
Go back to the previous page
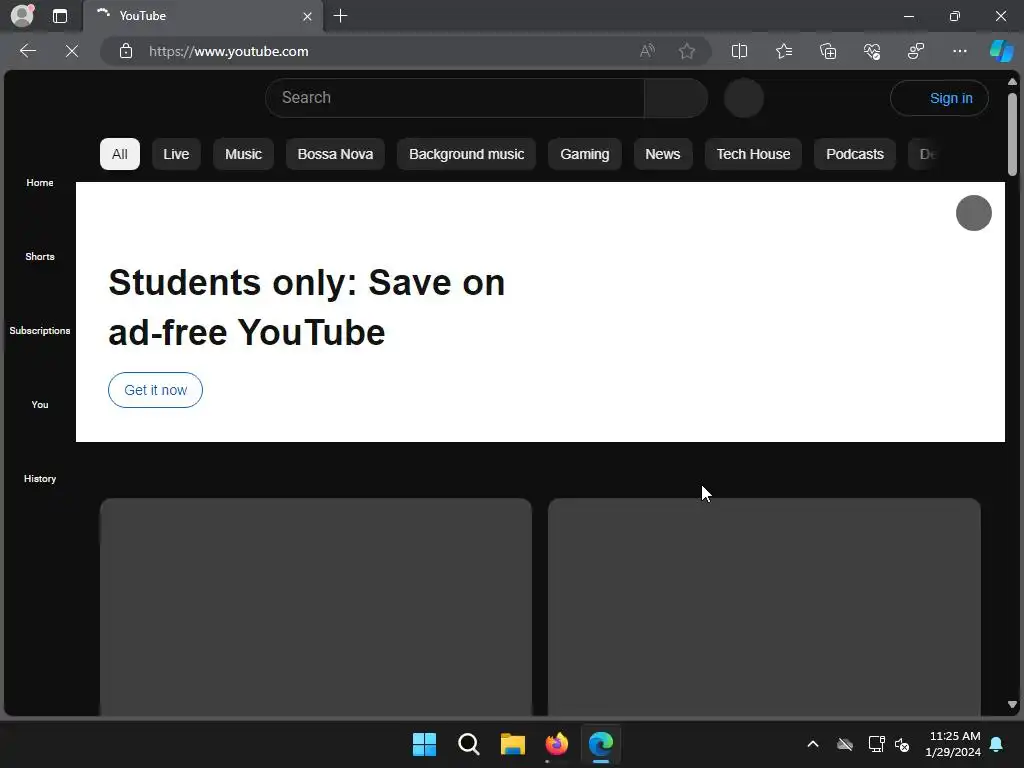click(x=27, y=51)
